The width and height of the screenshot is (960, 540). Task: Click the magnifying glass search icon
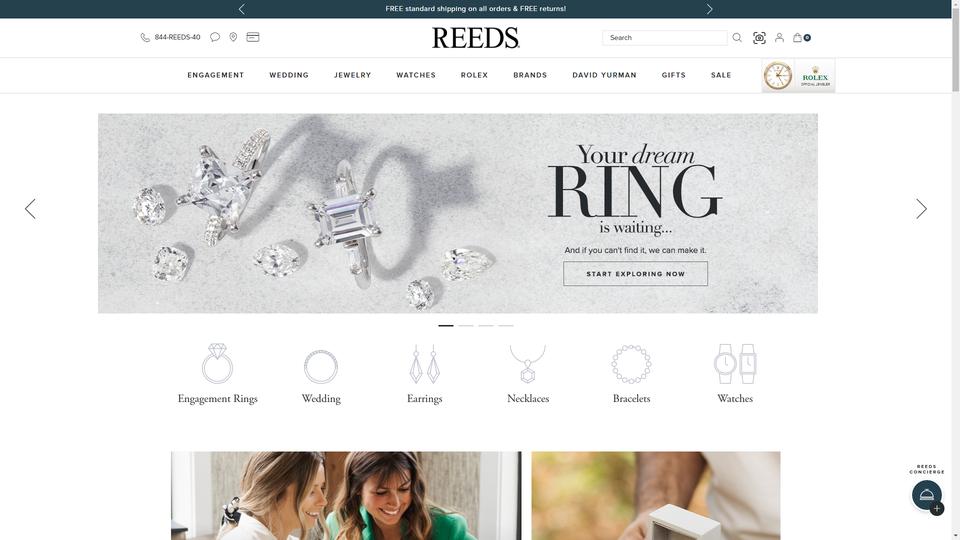[x=737, y=38]
